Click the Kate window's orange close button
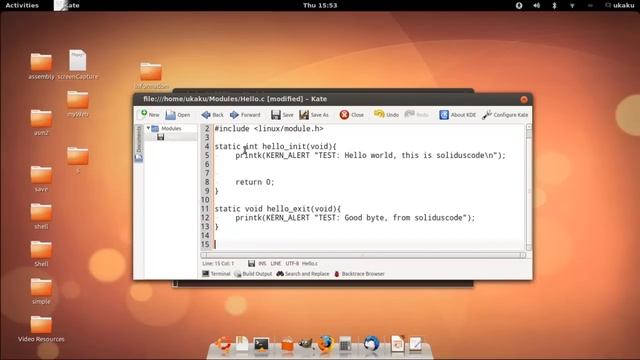Image resolution: width=640 pixels, height=360 pixels. tap(524, 99)
